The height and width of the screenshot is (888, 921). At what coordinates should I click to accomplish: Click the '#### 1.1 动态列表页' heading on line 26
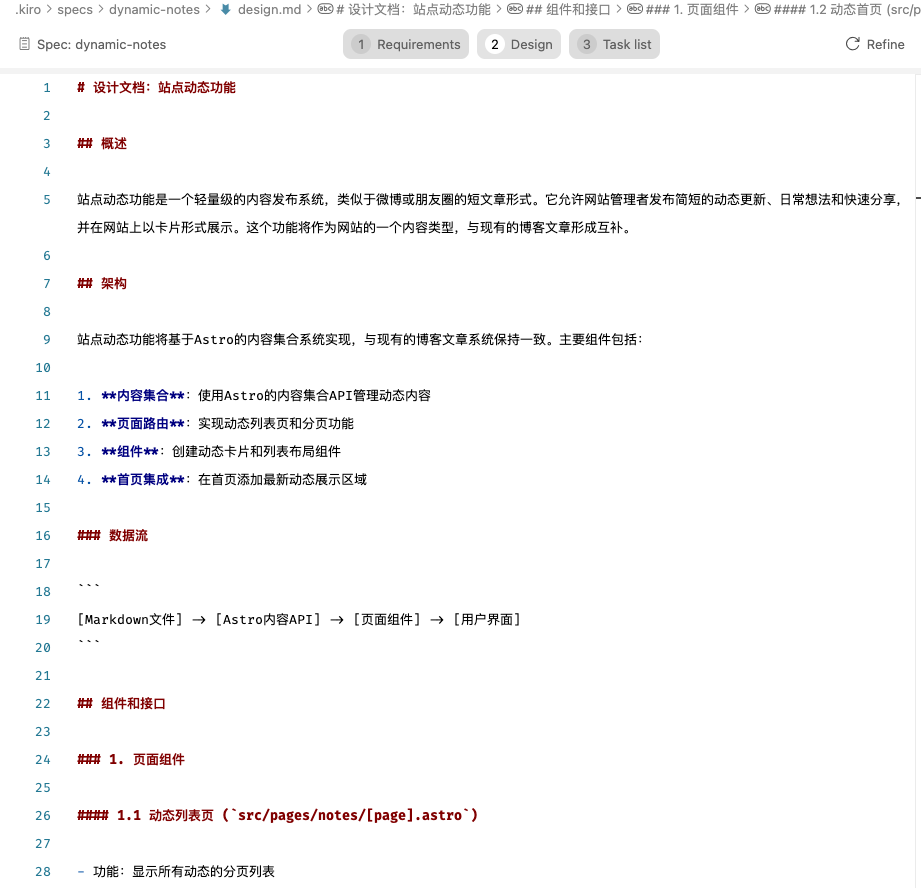point(277,815)
